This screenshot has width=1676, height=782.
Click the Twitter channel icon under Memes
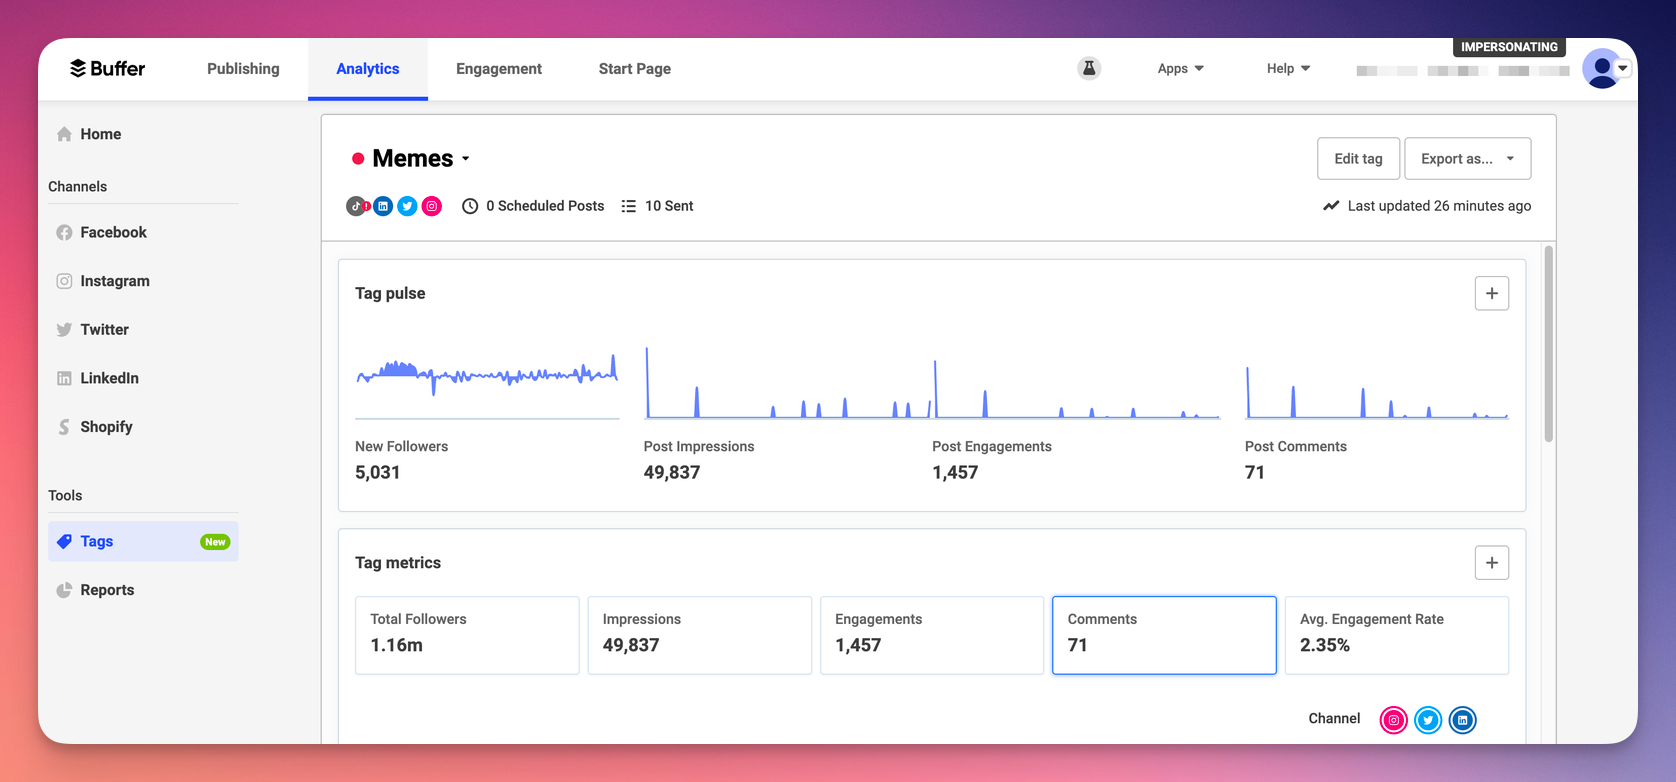tap(407, 206)
